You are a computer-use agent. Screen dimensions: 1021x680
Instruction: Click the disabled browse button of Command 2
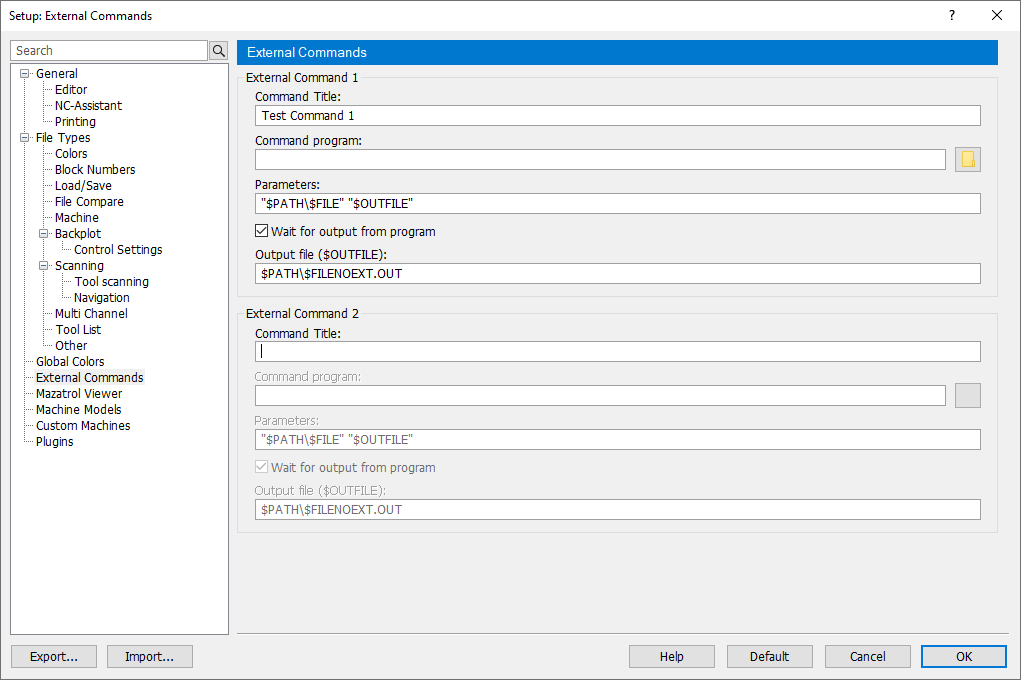click(968, 395)
